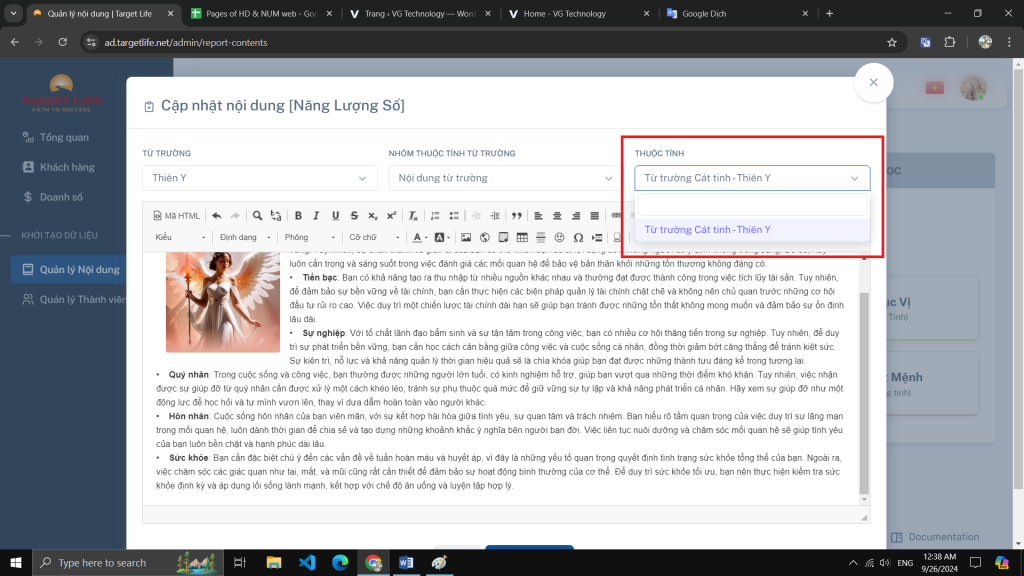
Task: Click the angel image in editor
Action: [223, 302]
